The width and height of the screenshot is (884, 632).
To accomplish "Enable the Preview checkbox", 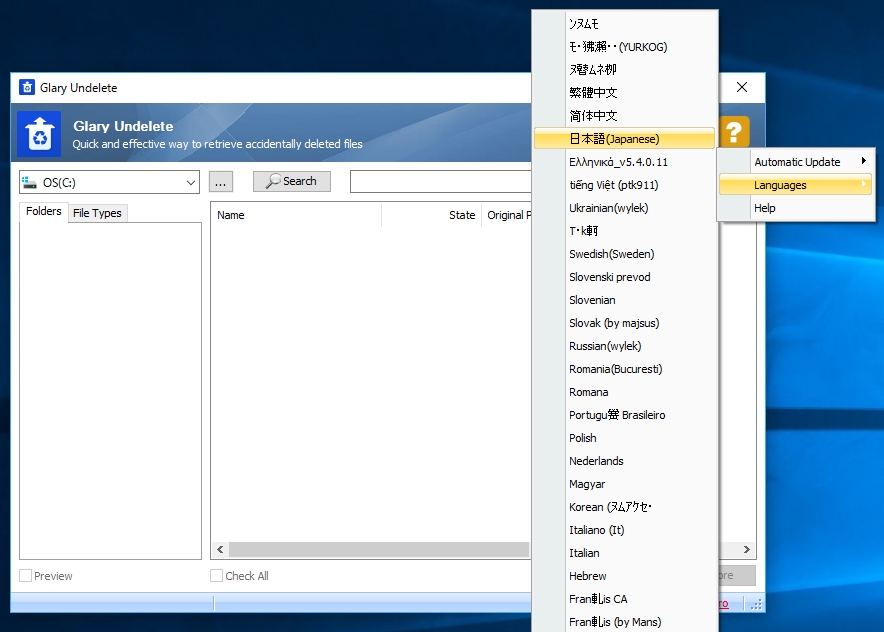I will 25,576.
